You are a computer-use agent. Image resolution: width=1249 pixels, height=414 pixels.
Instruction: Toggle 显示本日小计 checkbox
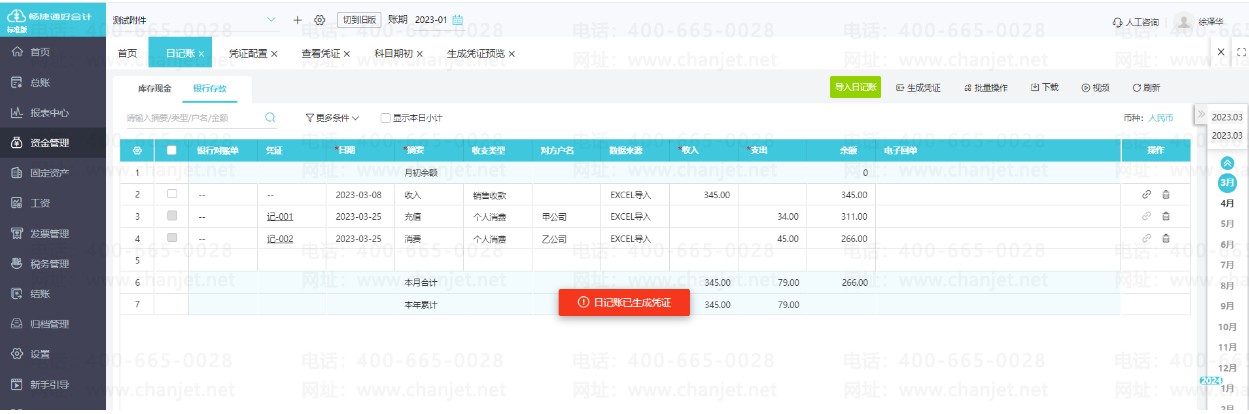coord(386,118)
